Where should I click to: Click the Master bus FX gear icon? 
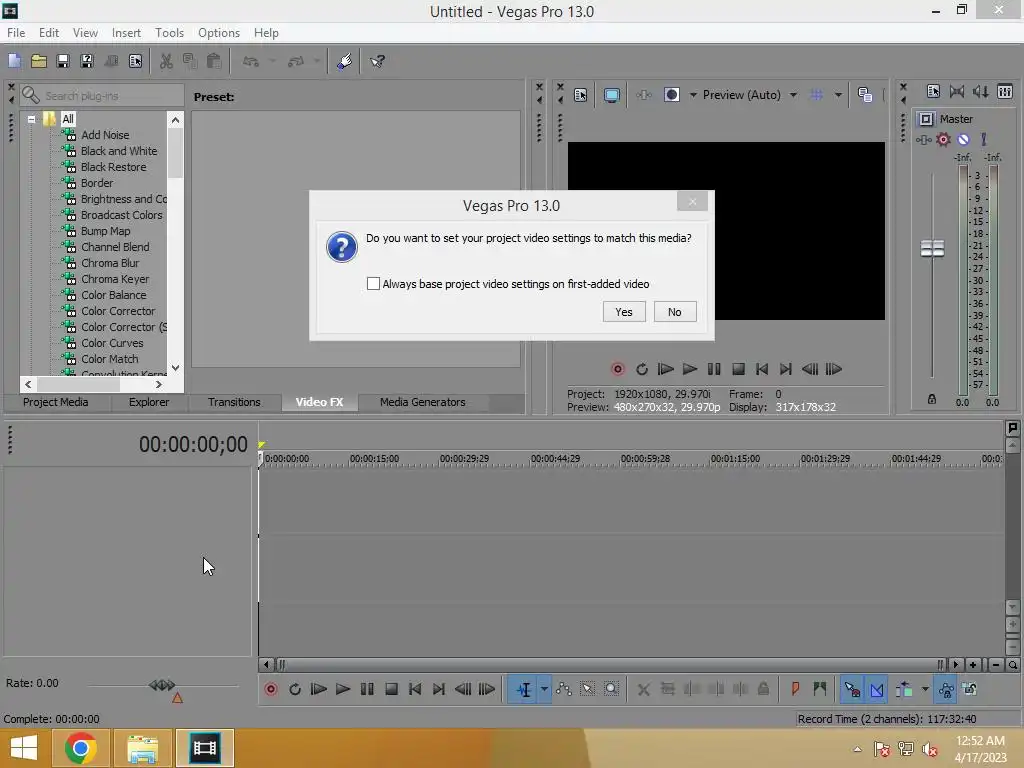click(x=943, y=139)
